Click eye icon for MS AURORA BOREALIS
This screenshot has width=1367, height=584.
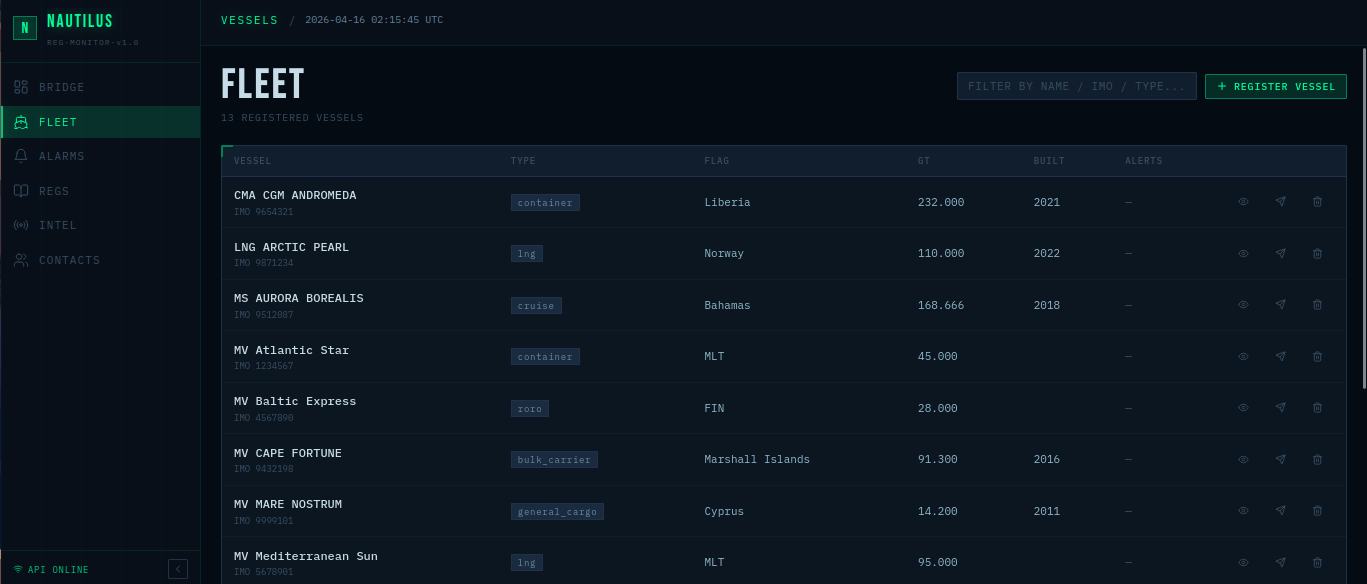tap(1243, 305)
